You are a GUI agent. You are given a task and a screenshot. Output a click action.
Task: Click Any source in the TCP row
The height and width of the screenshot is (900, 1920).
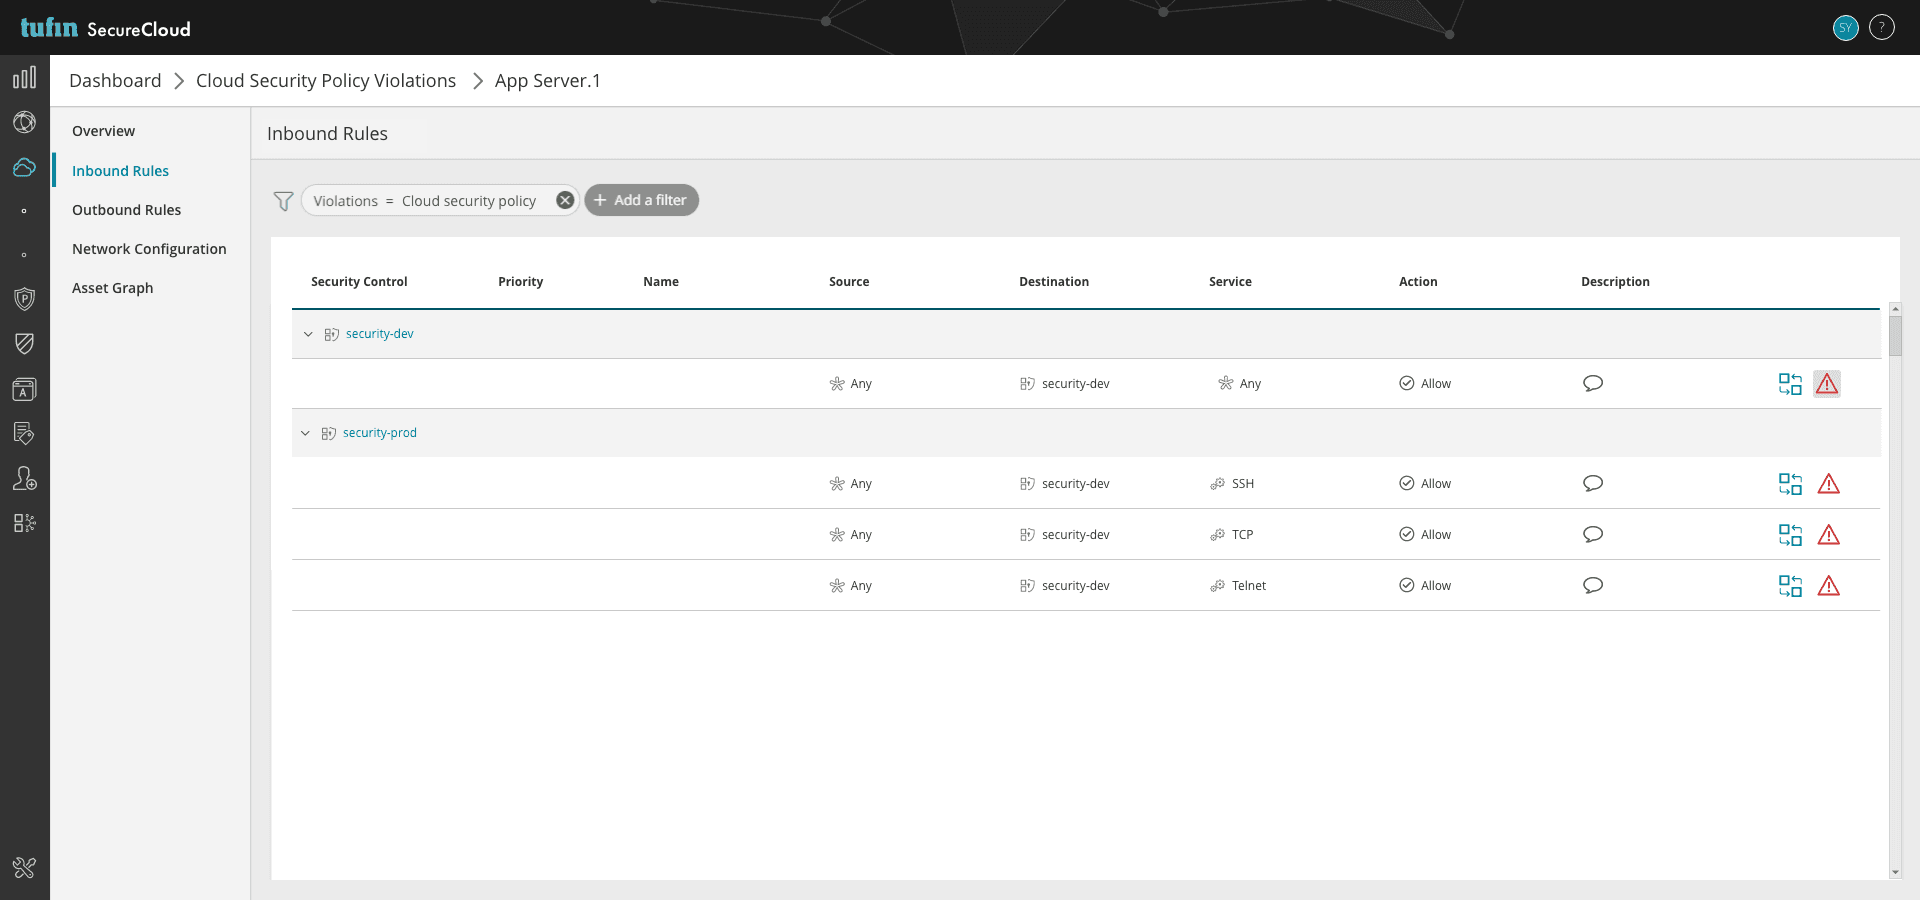[850, 535]
